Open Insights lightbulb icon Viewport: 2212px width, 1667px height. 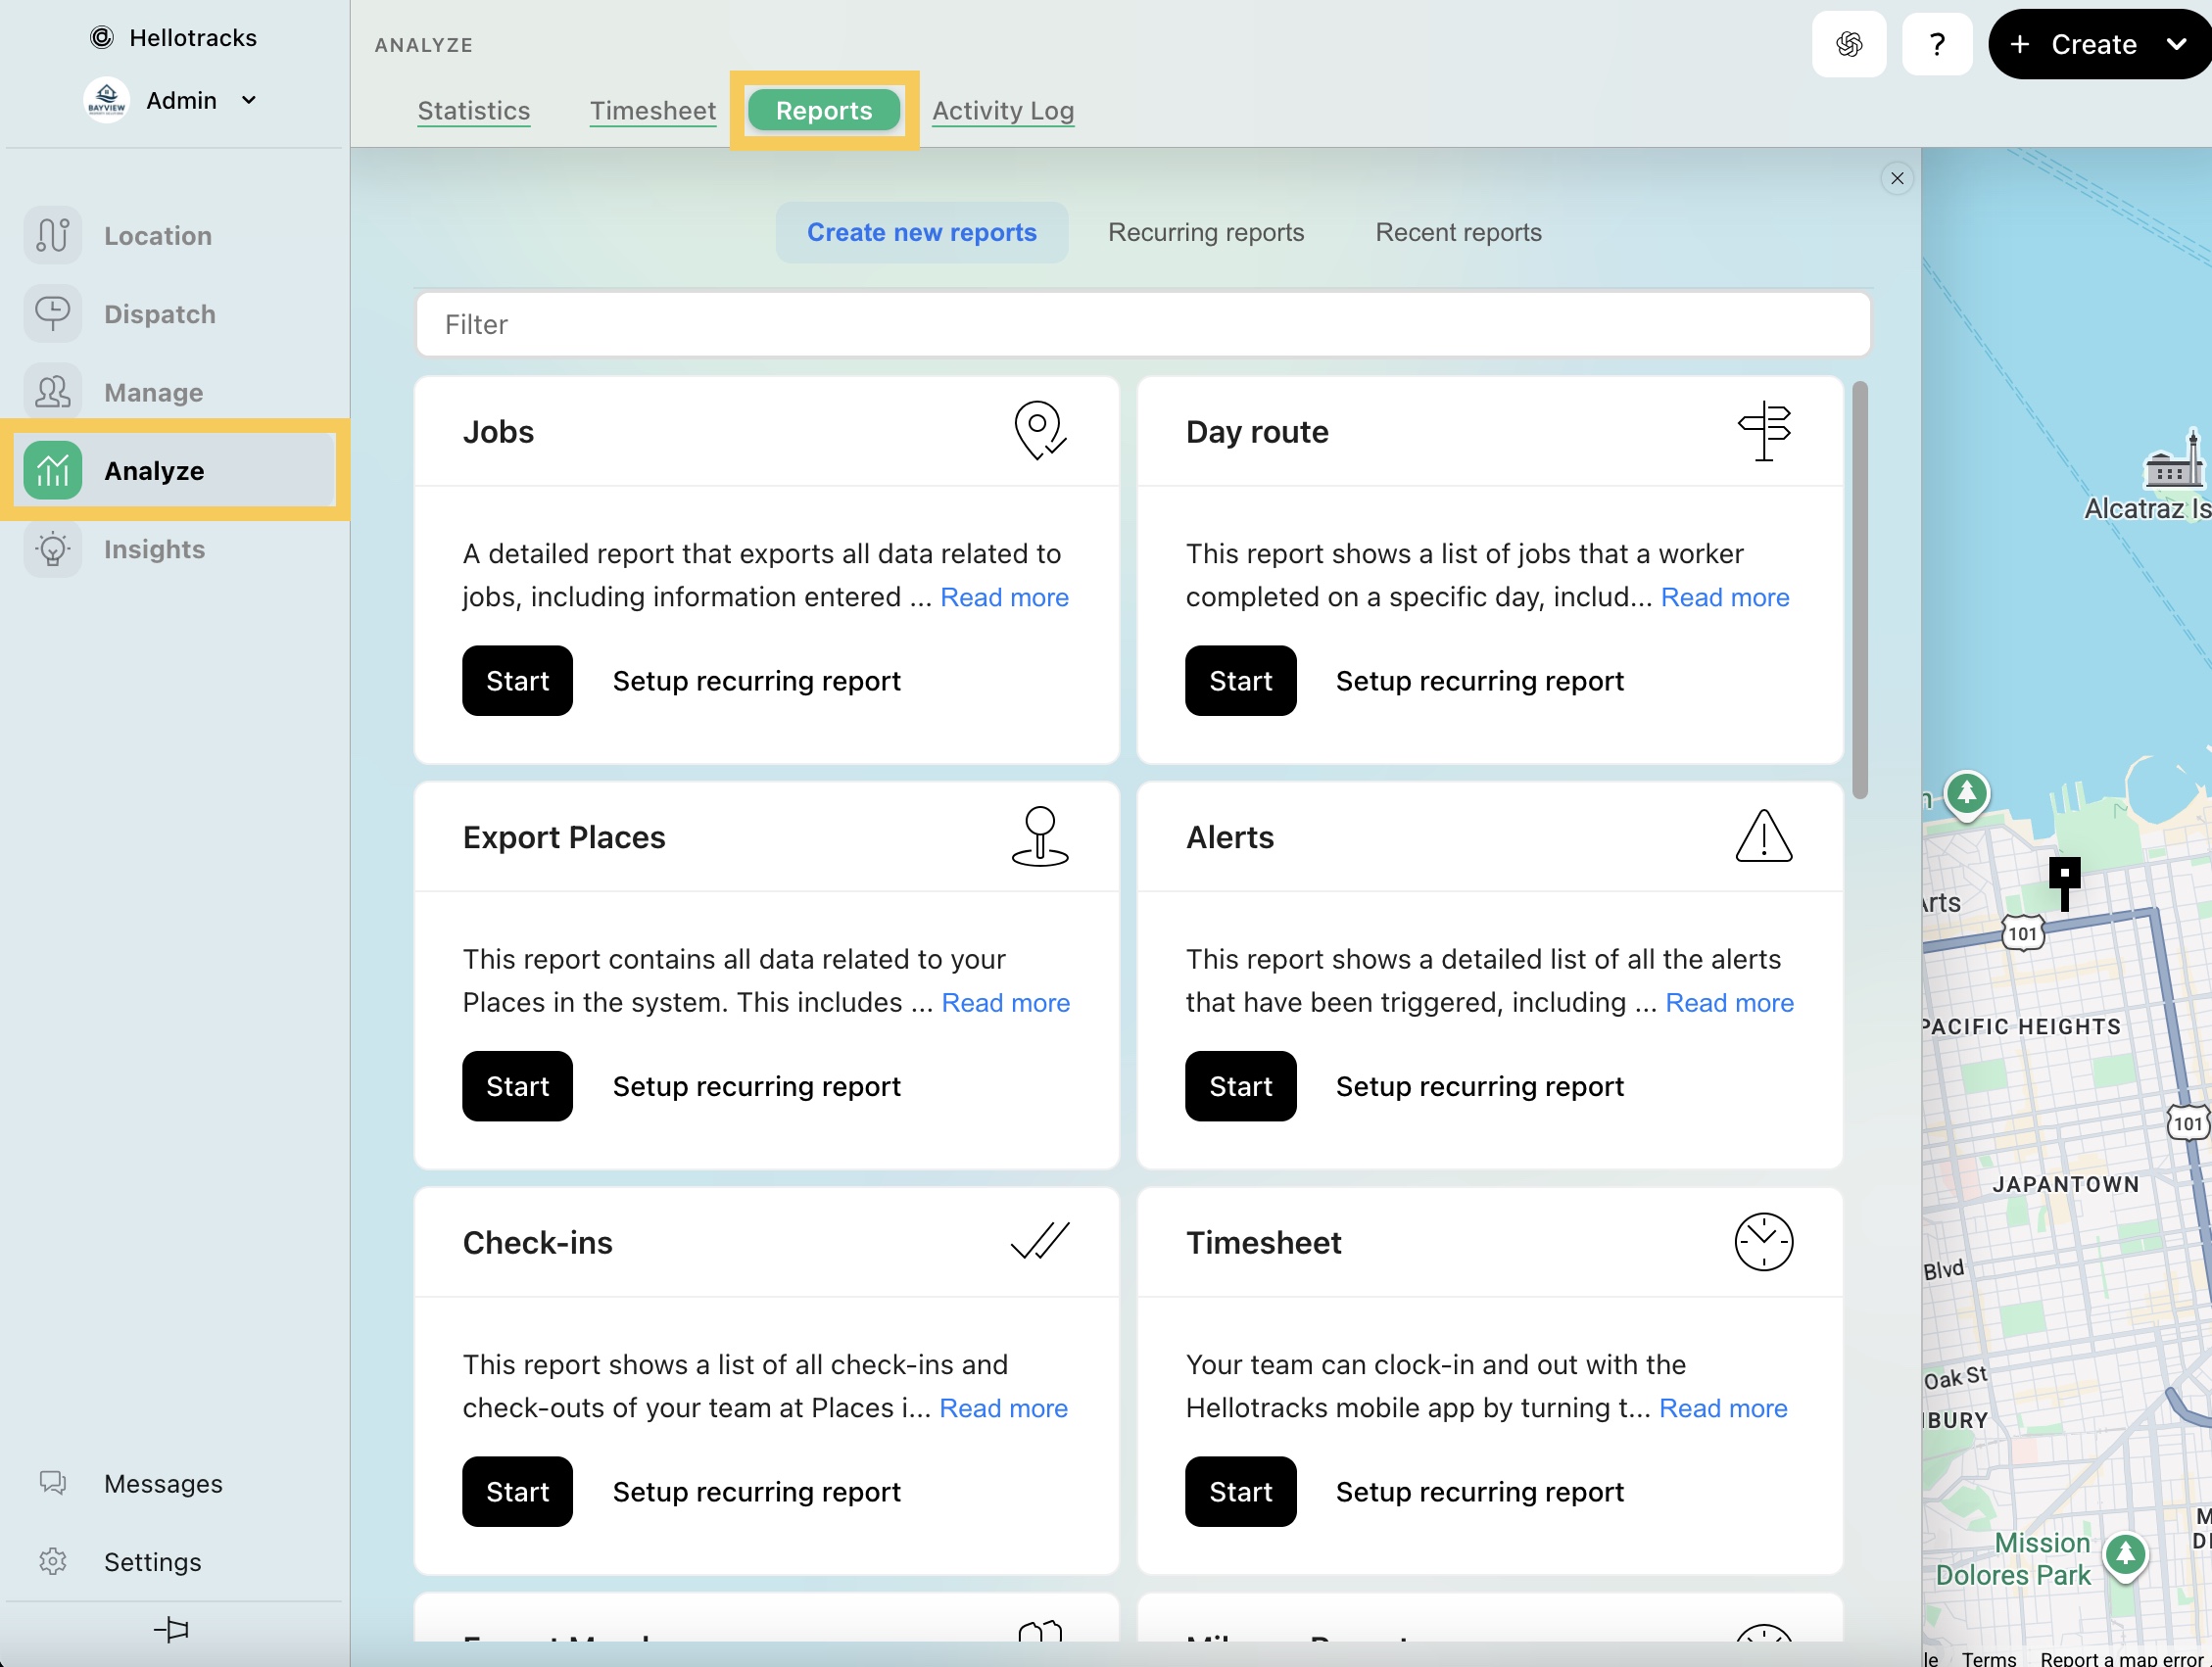tap(53, 549)
